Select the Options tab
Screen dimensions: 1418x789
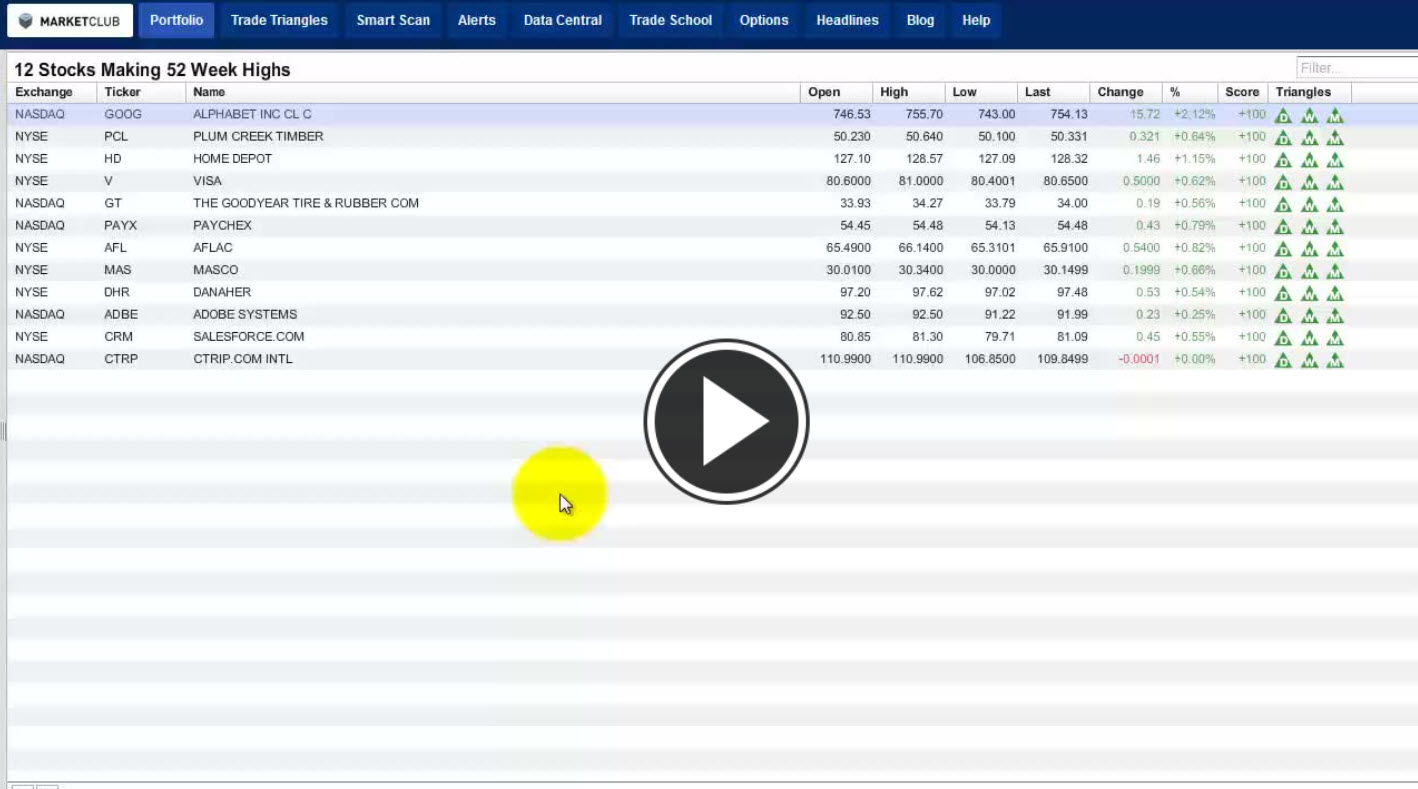point(763,20)
